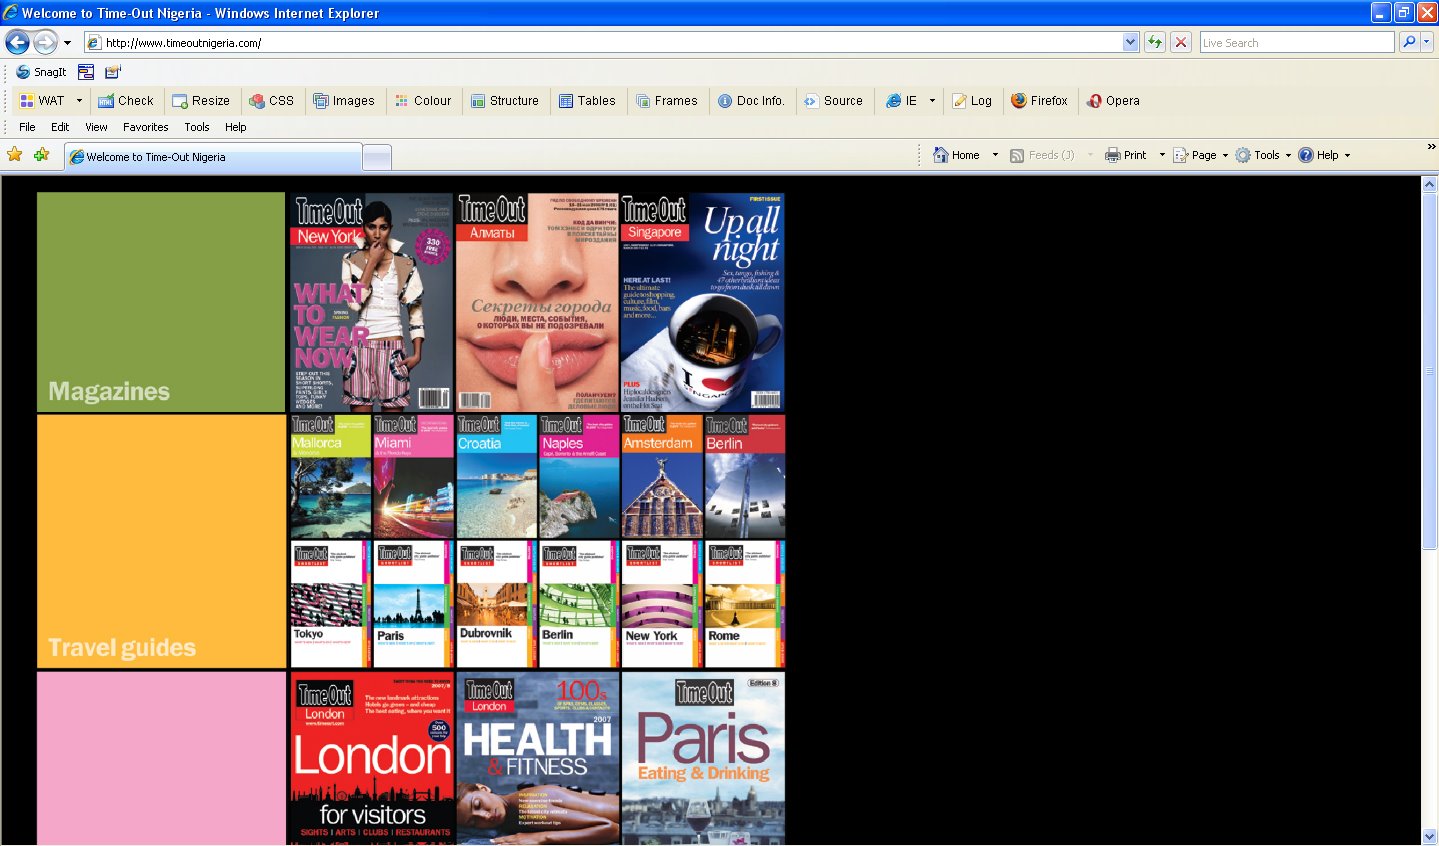Click the Dubrovnik shortlist guide cover
This screenshot has width=1439, height=846.
(496, 604)
